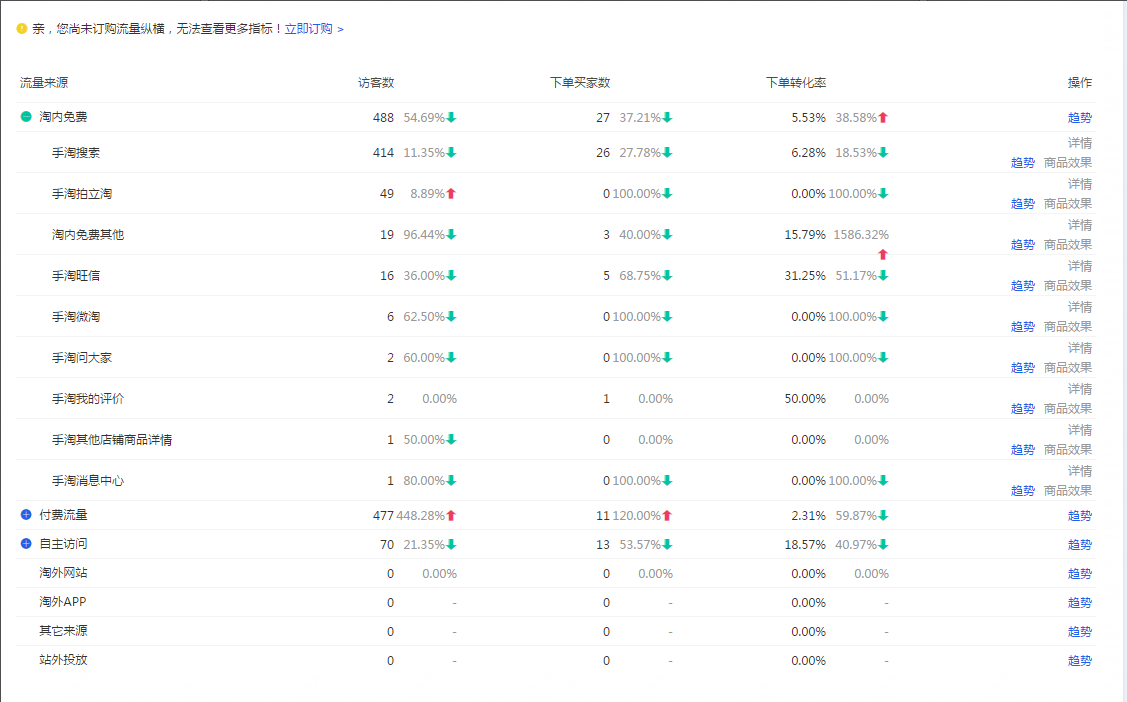1127x702 pixels.
Task: Open 趋势 for the 付费流量 row
Action: [x=1080, y=515]
